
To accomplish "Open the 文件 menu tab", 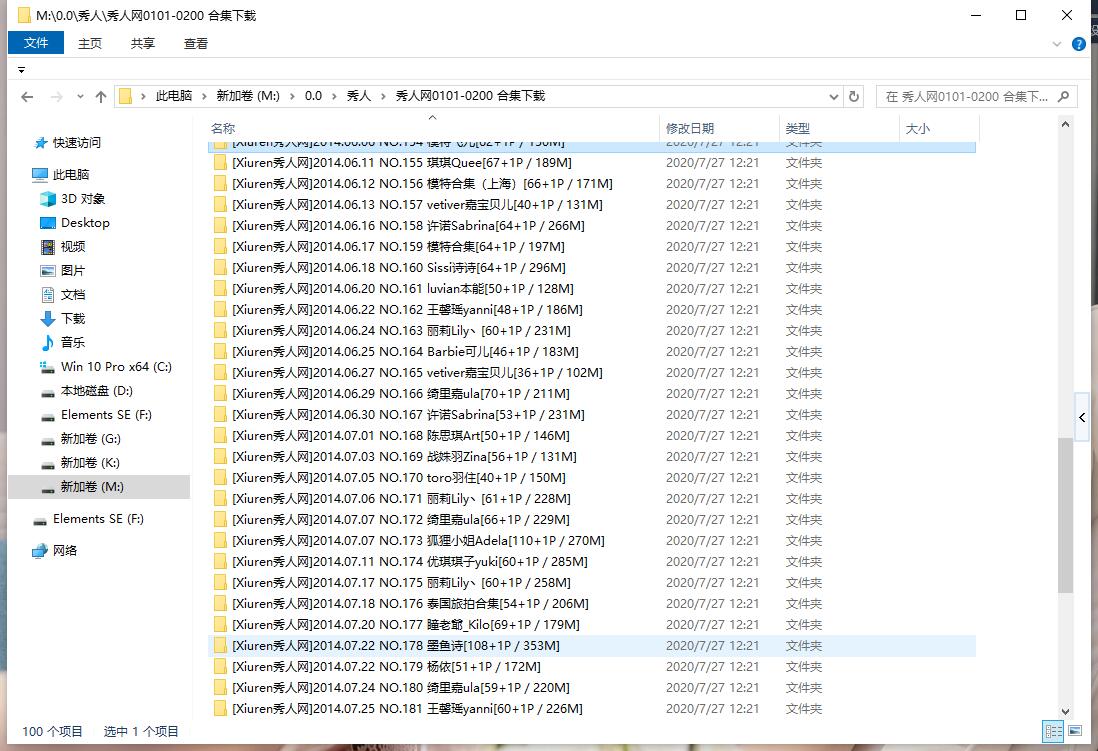I will [x=36, y=43].
